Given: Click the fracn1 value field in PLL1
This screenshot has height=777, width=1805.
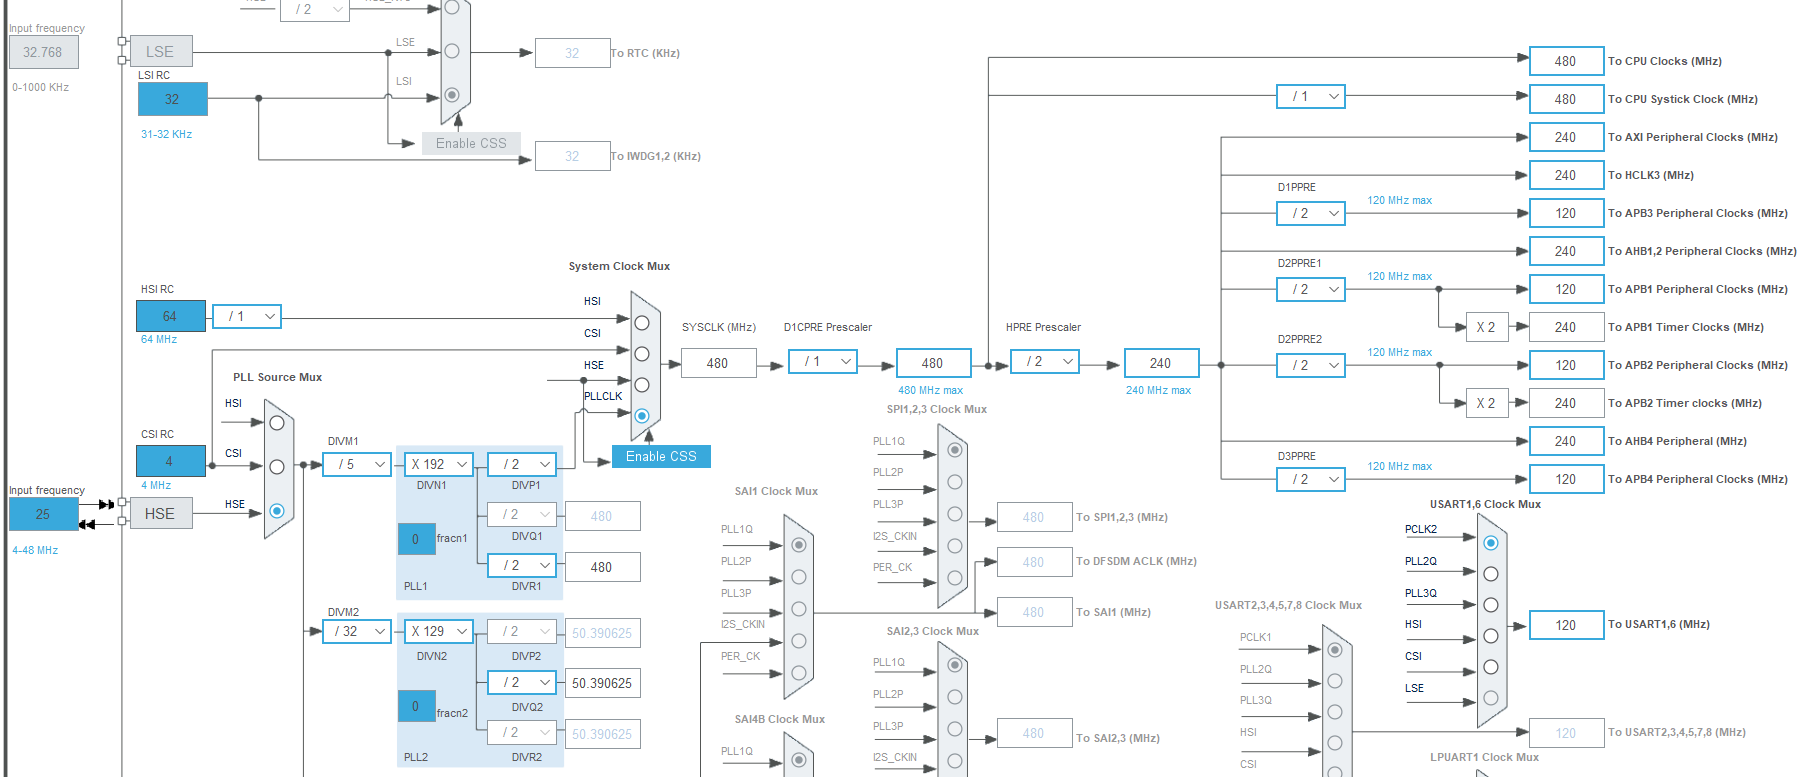Looking at the screenshot, I should (416, 539).
